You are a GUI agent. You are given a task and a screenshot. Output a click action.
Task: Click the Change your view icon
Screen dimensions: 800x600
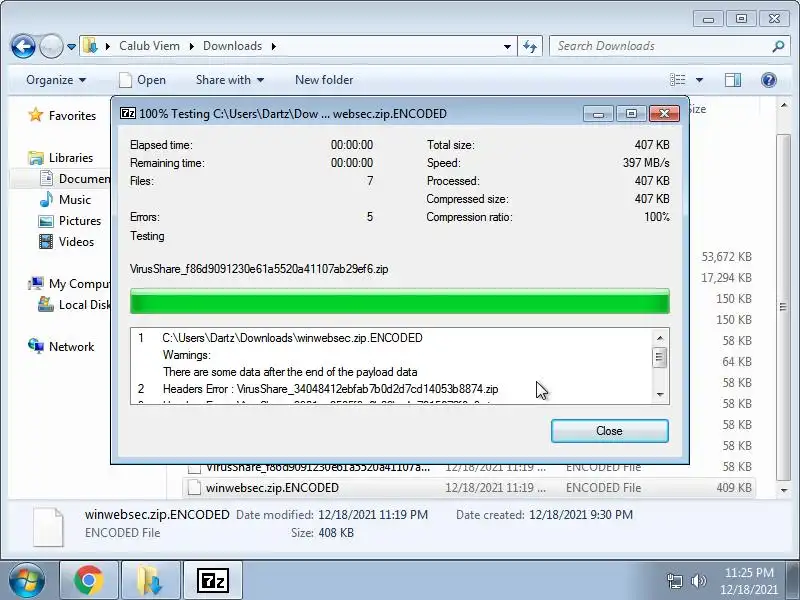coord(678,80)
